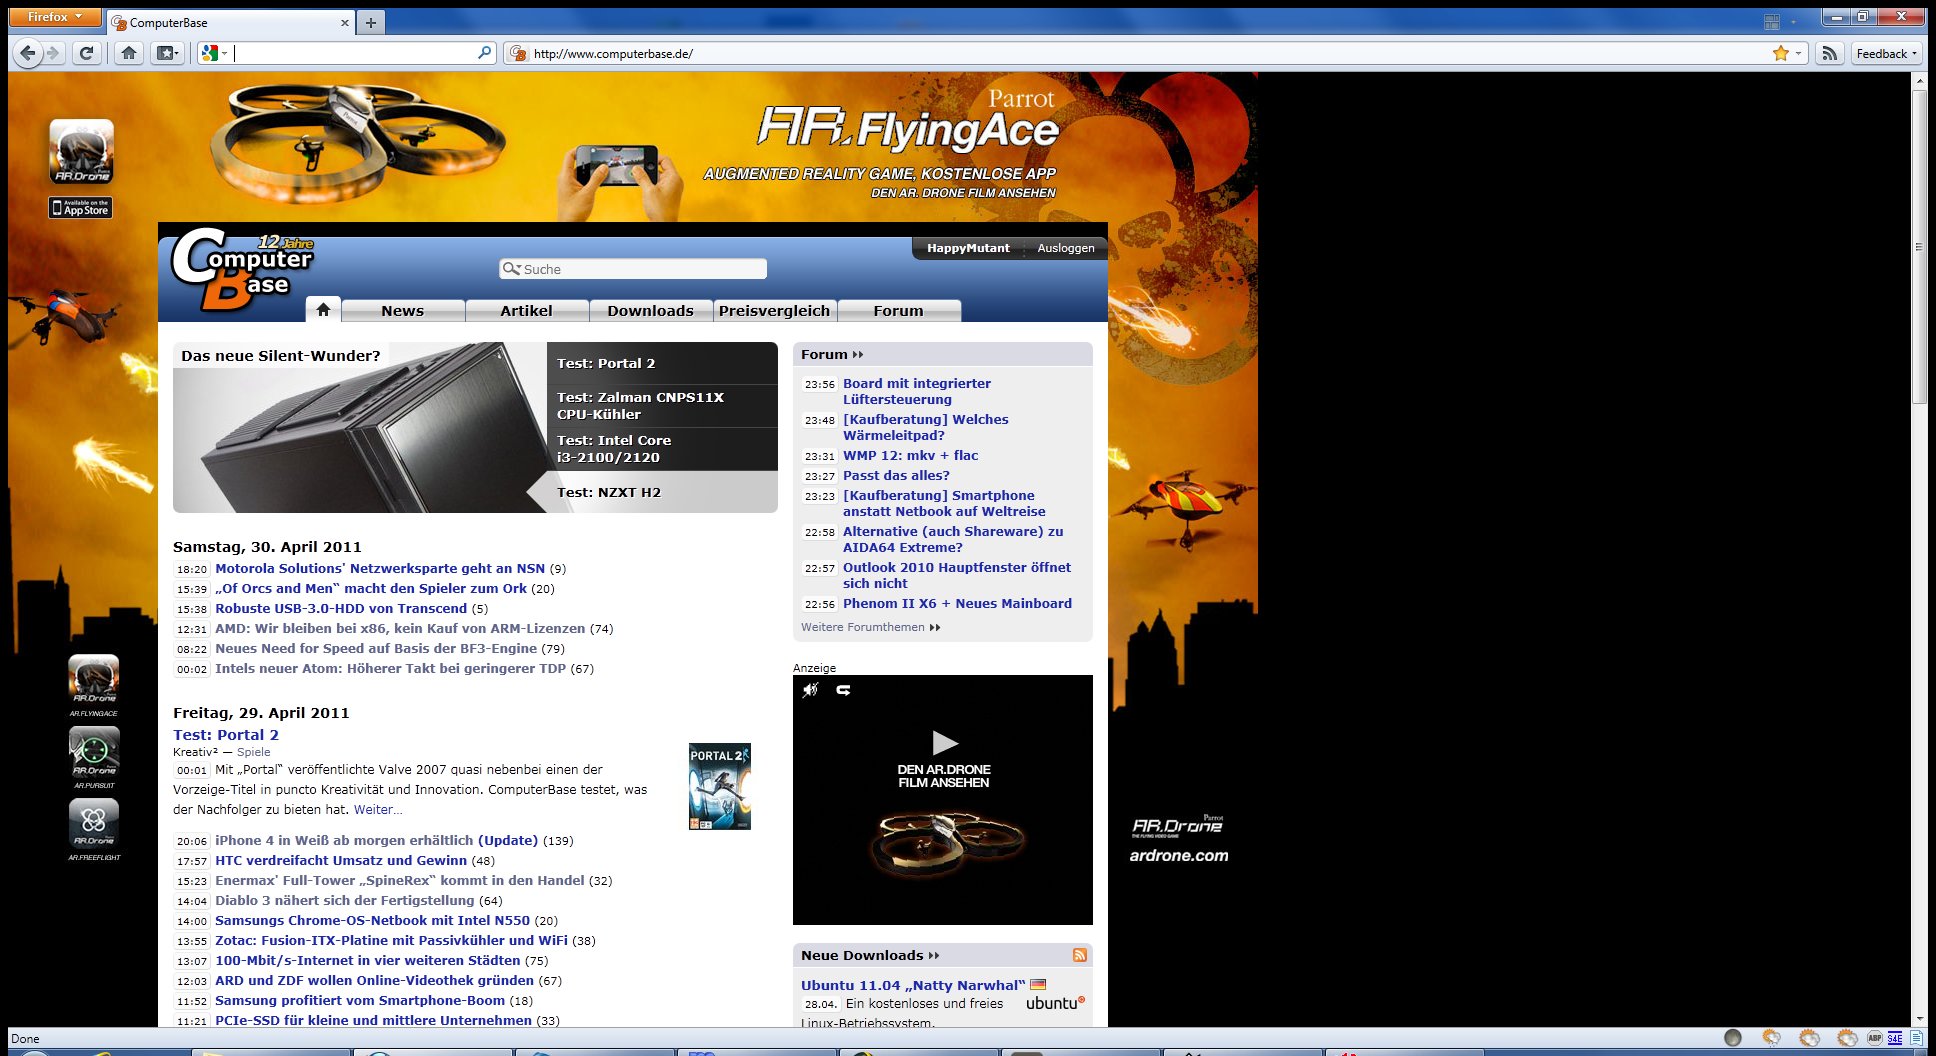1936x1056 pixels.
Task: Click the S4E status bar icon
Action: pyautogui.click(x=1895, y=1038)
